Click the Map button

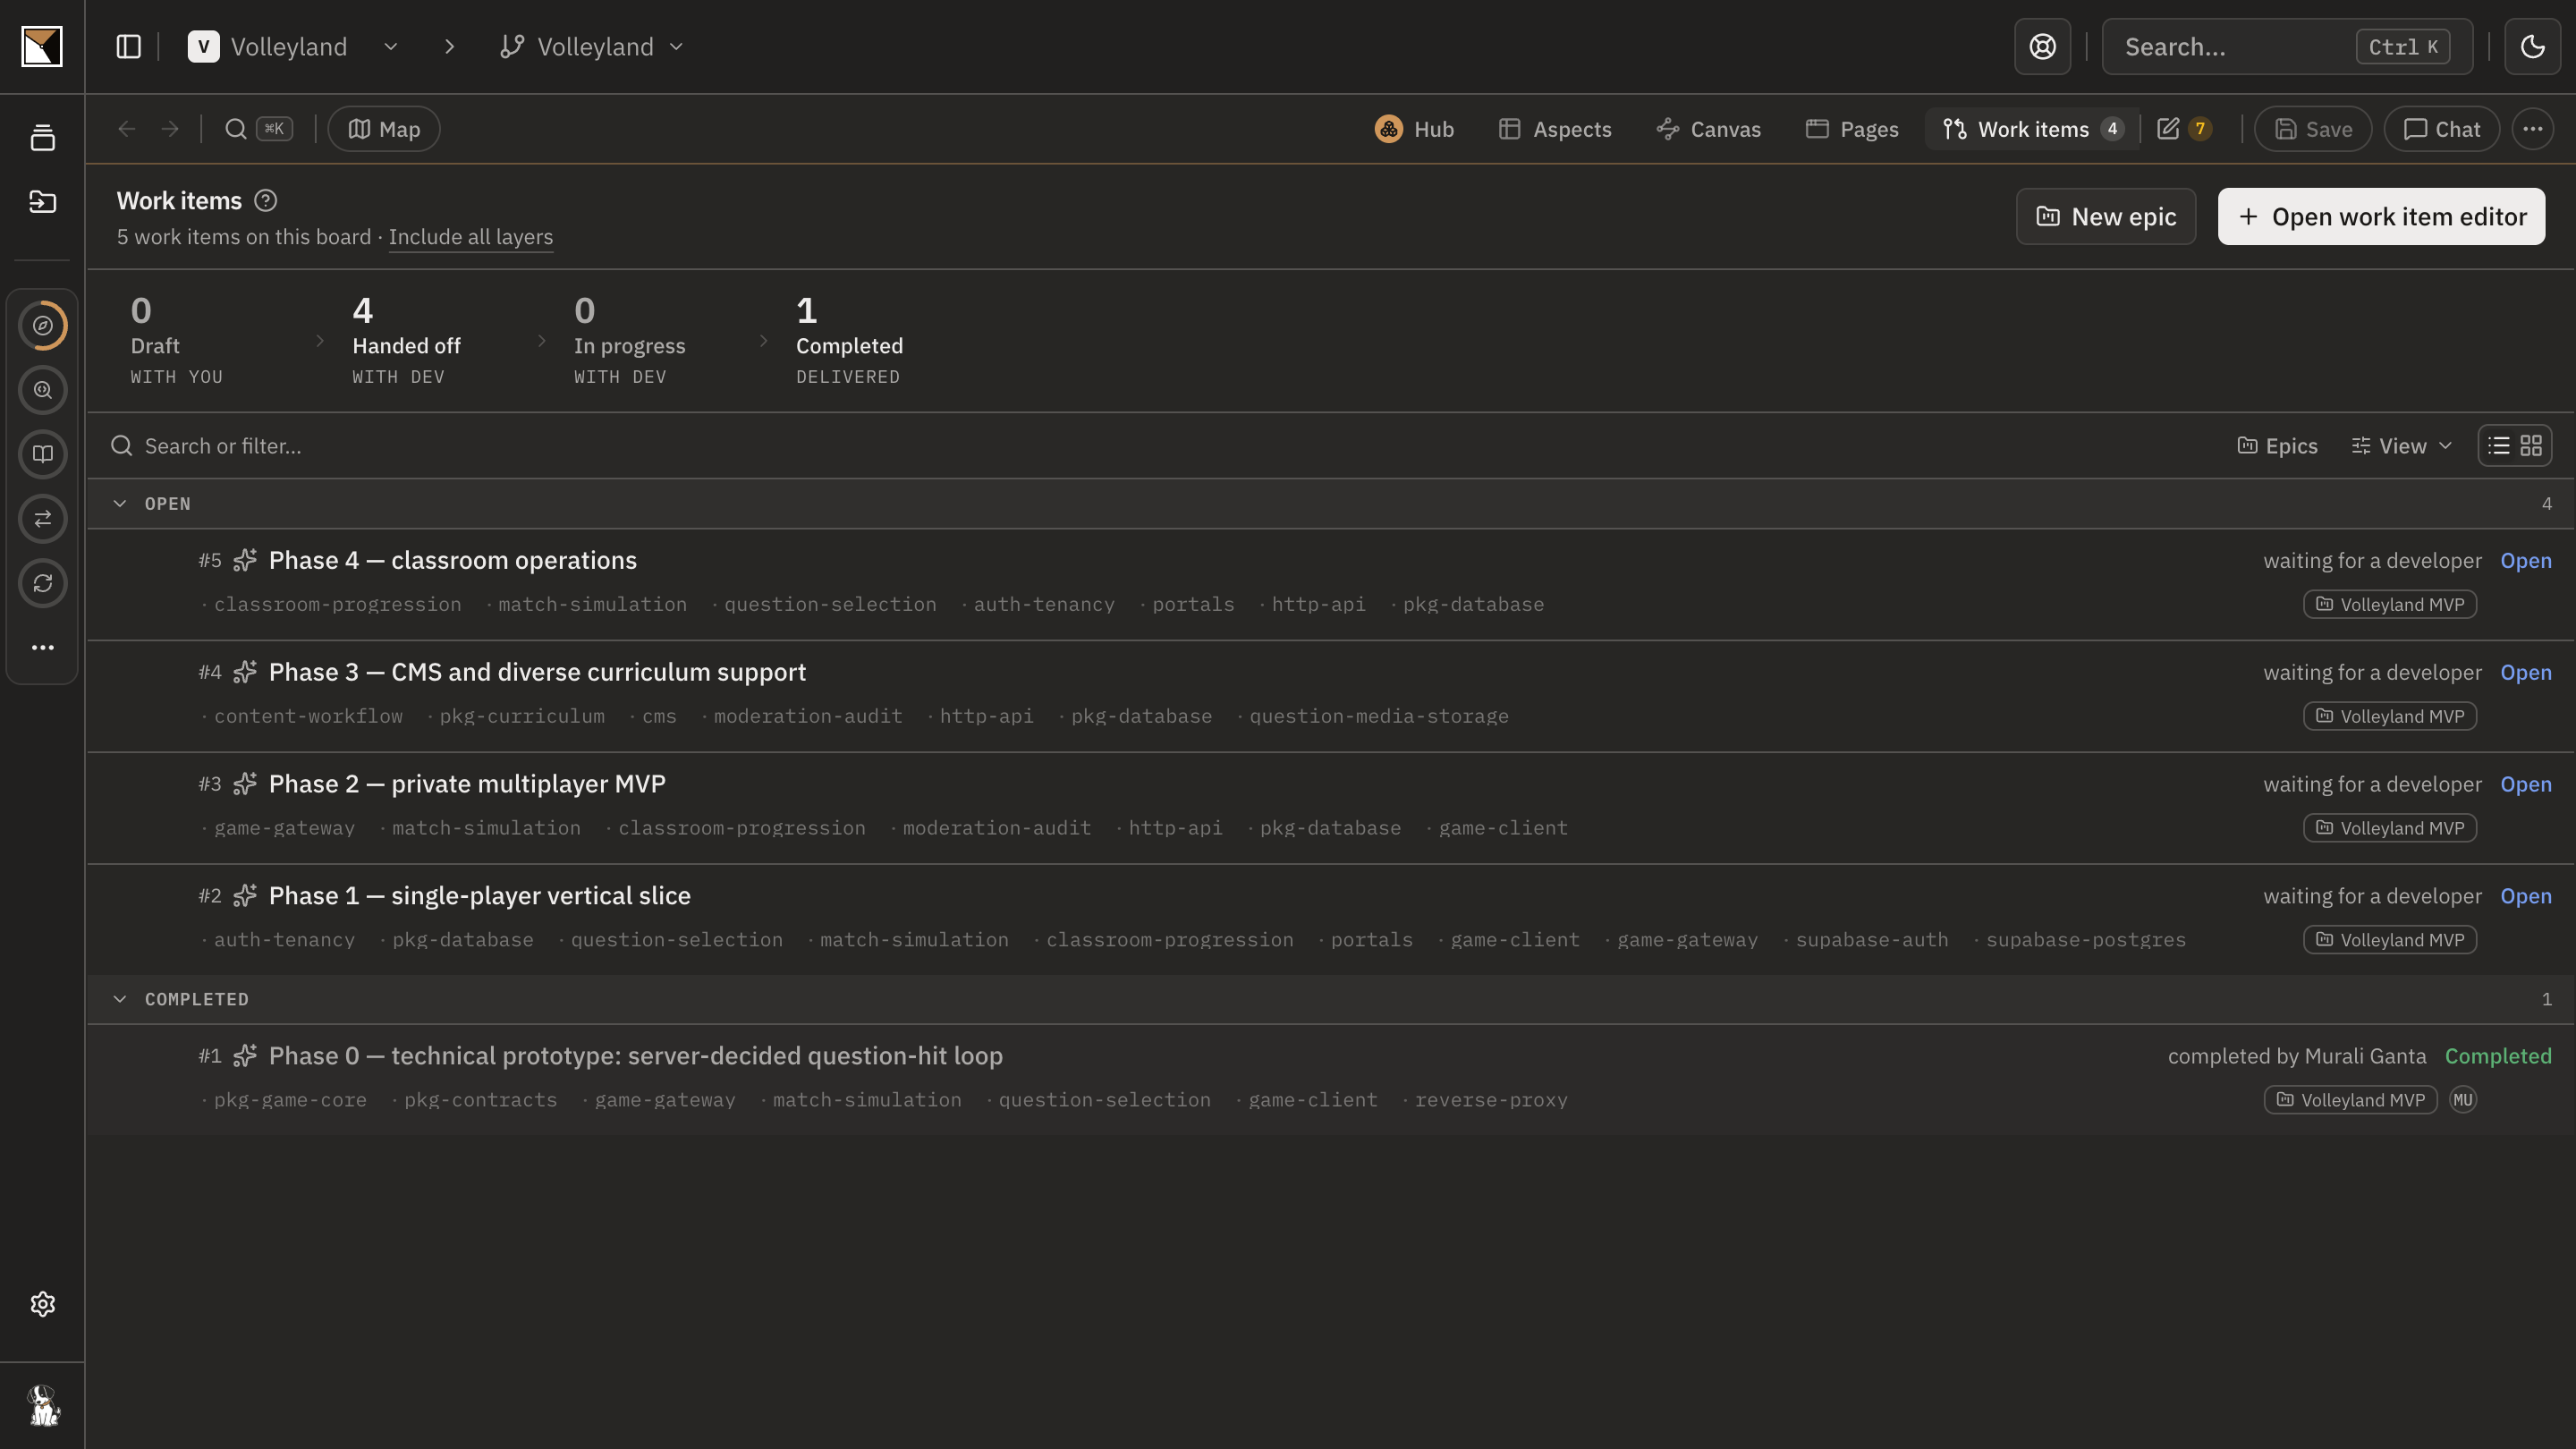coord(384,129)
